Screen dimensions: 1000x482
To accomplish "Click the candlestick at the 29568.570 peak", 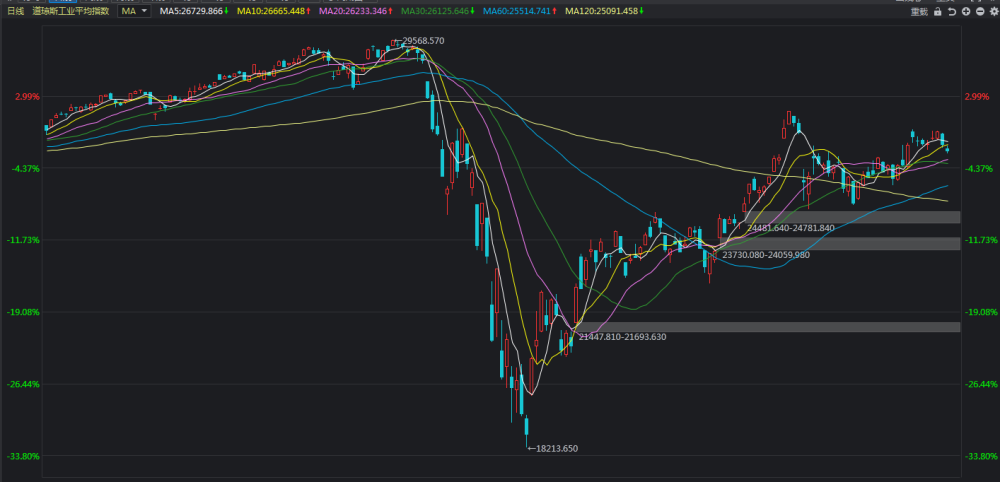I will [x=393, y=43].
